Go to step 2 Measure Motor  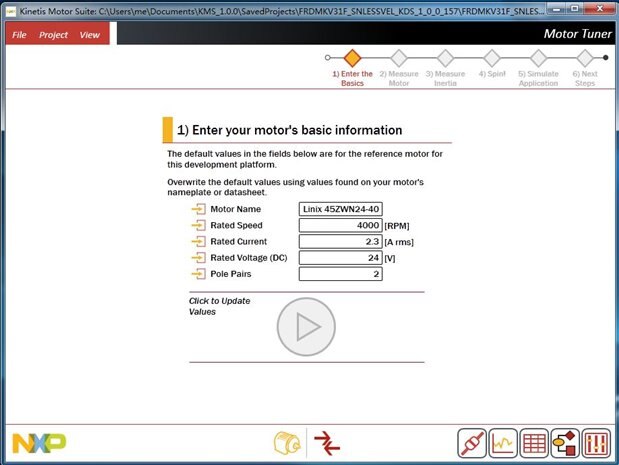[399, 58]
